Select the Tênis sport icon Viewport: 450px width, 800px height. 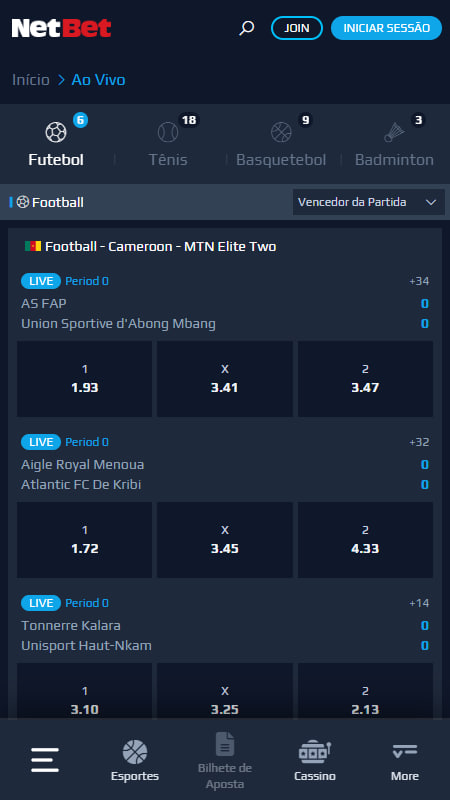point(168,133)
